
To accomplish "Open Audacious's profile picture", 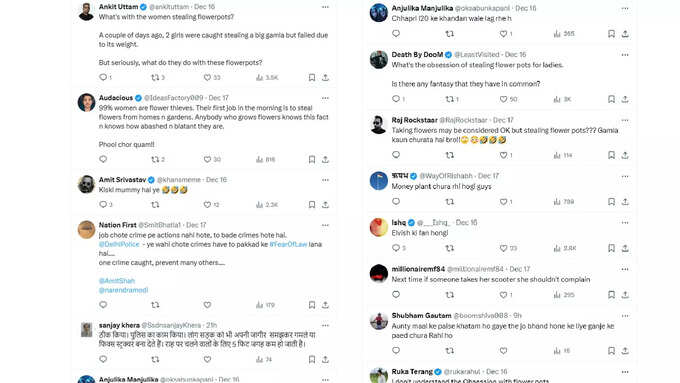I will coord(86,103).
